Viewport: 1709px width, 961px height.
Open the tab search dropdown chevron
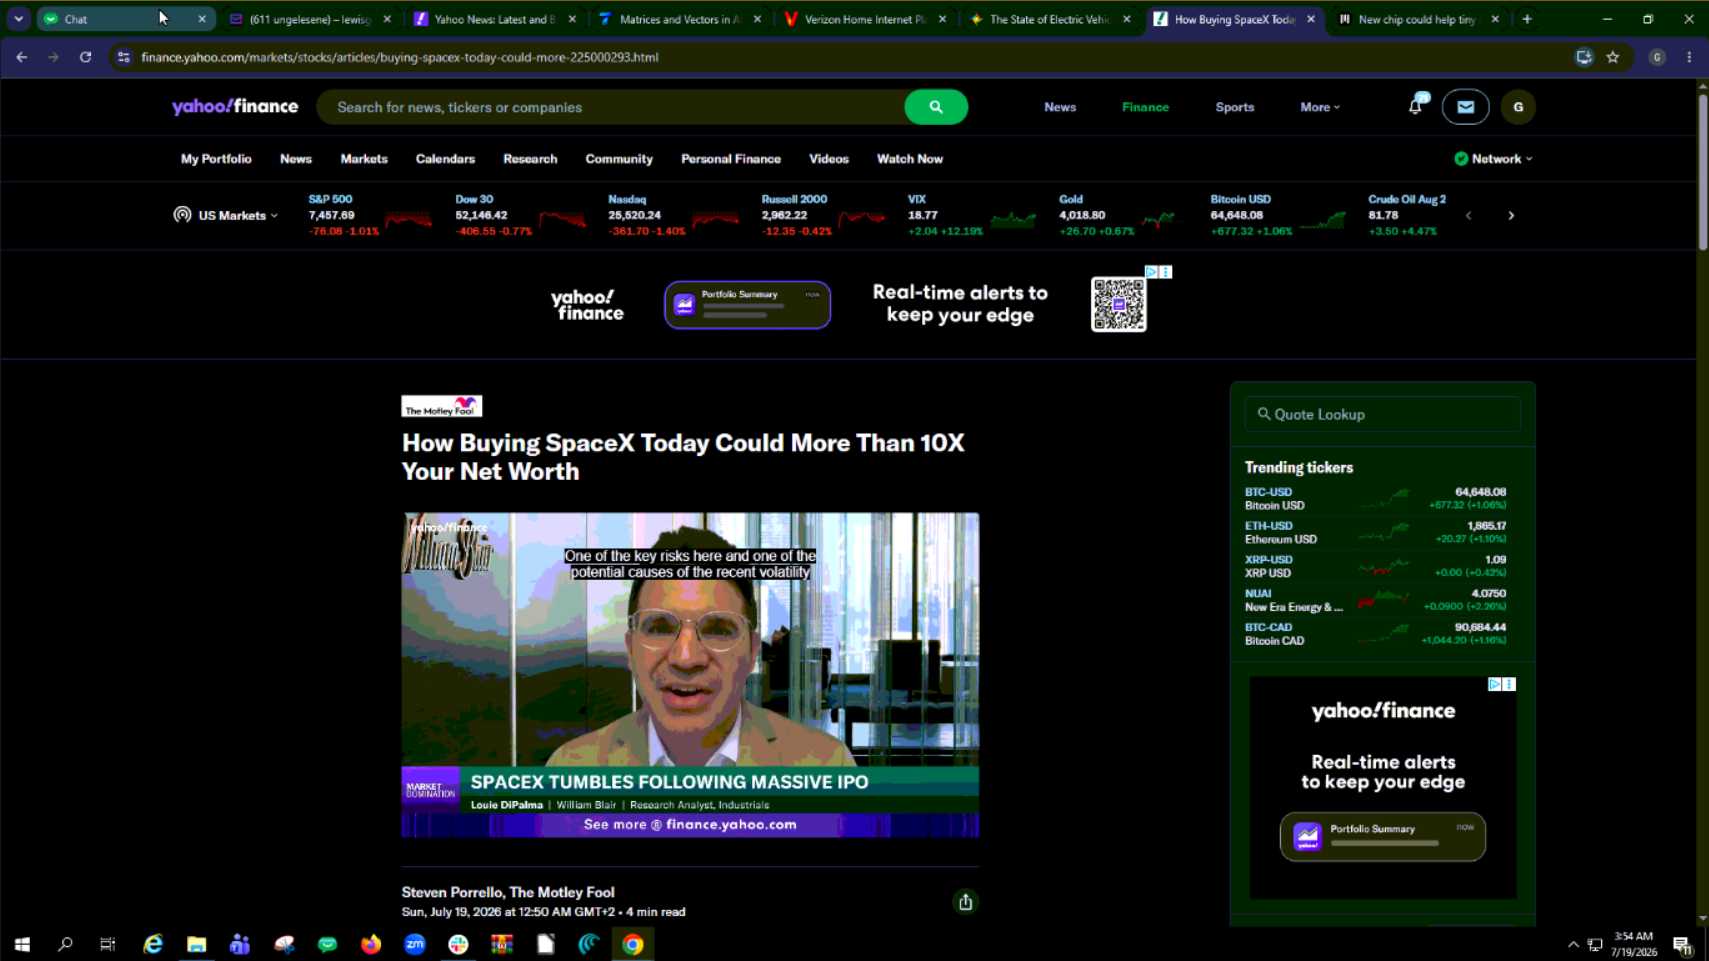(18, 19)
